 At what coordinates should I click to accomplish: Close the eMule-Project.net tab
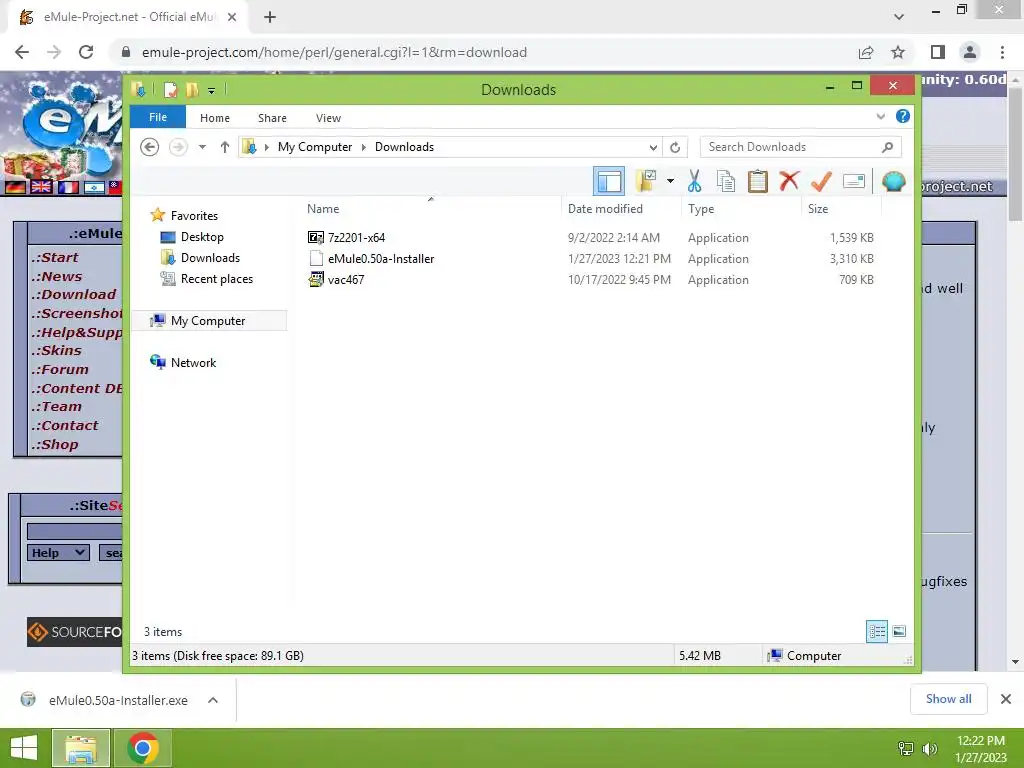[232, 18]
